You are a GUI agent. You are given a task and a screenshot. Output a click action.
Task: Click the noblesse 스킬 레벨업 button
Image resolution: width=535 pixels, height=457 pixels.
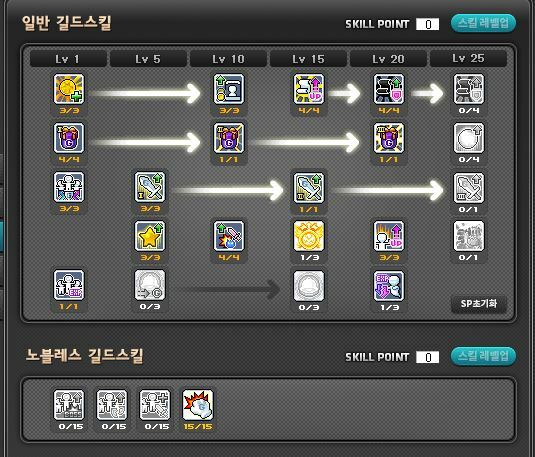pos(483,357)
